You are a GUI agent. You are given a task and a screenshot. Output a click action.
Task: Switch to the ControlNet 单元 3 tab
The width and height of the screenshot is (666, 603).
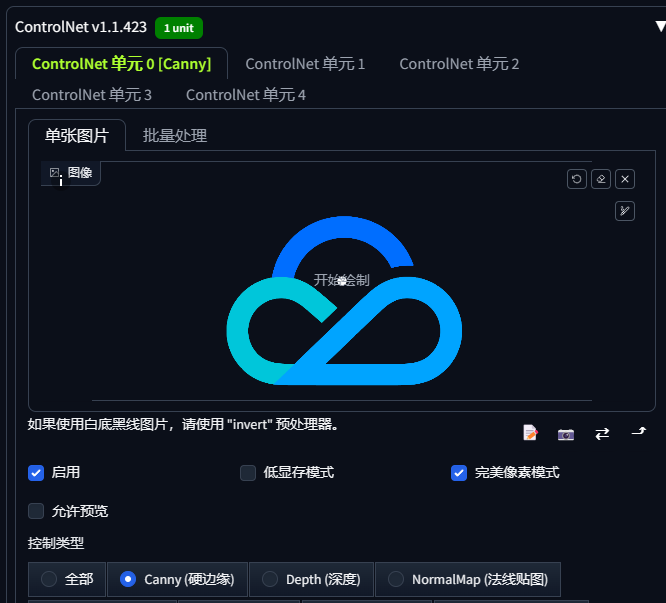[x=92, y=95]
